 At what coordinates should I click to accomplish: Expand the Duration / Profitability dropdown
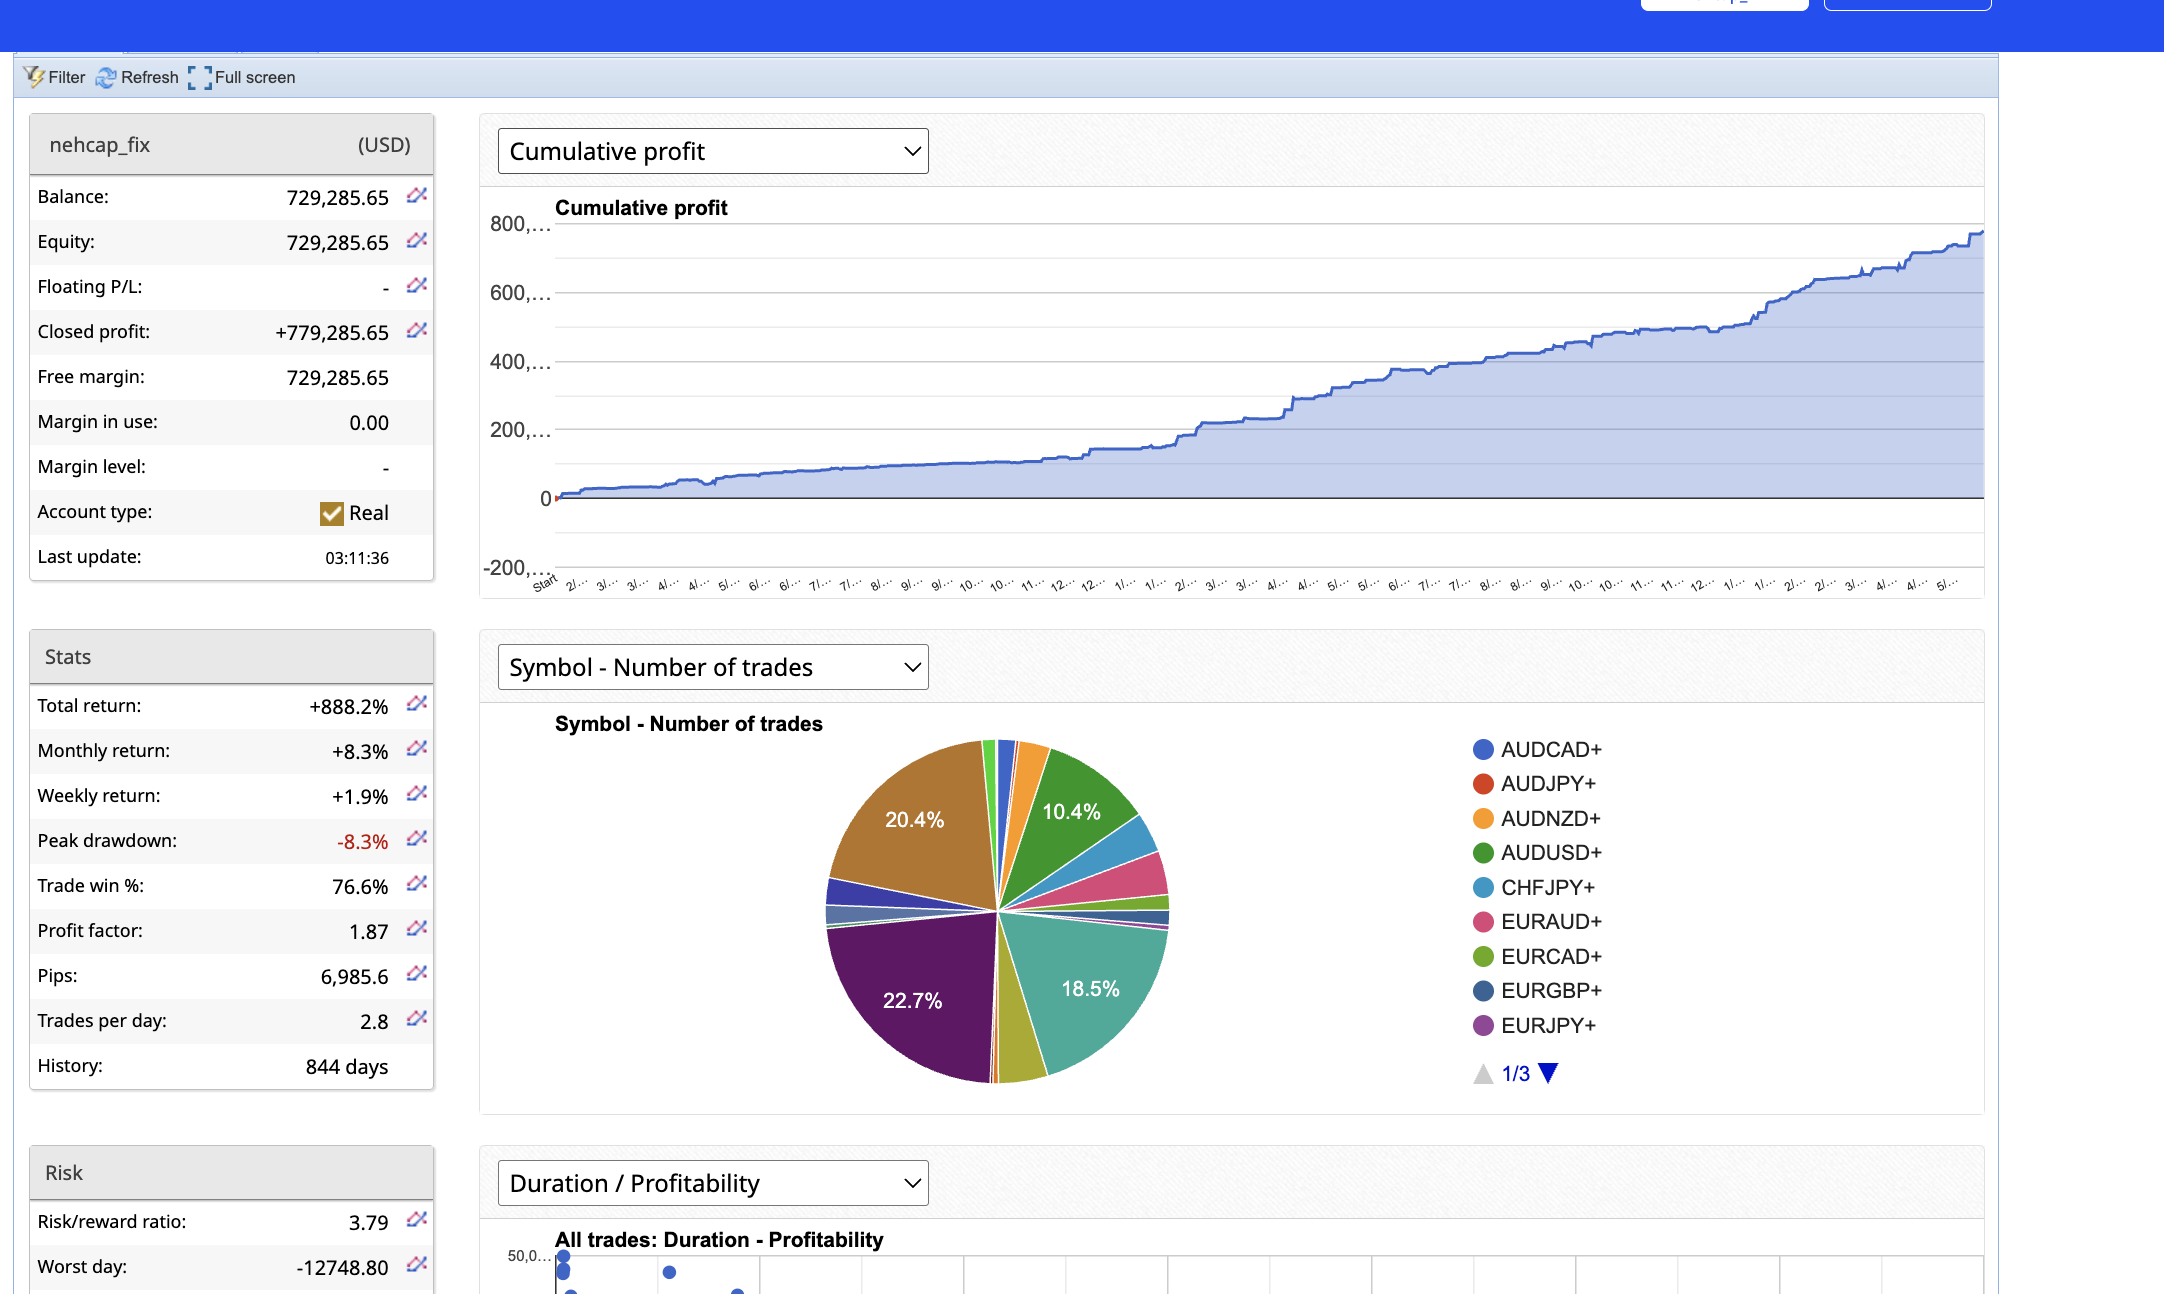(x=713, y=1183)
